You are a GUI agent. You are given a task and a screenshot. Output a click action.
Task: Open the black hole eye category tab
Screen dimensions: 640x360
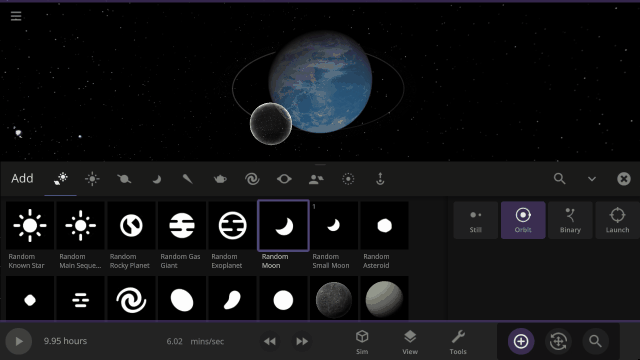click(x=284, y=179)
